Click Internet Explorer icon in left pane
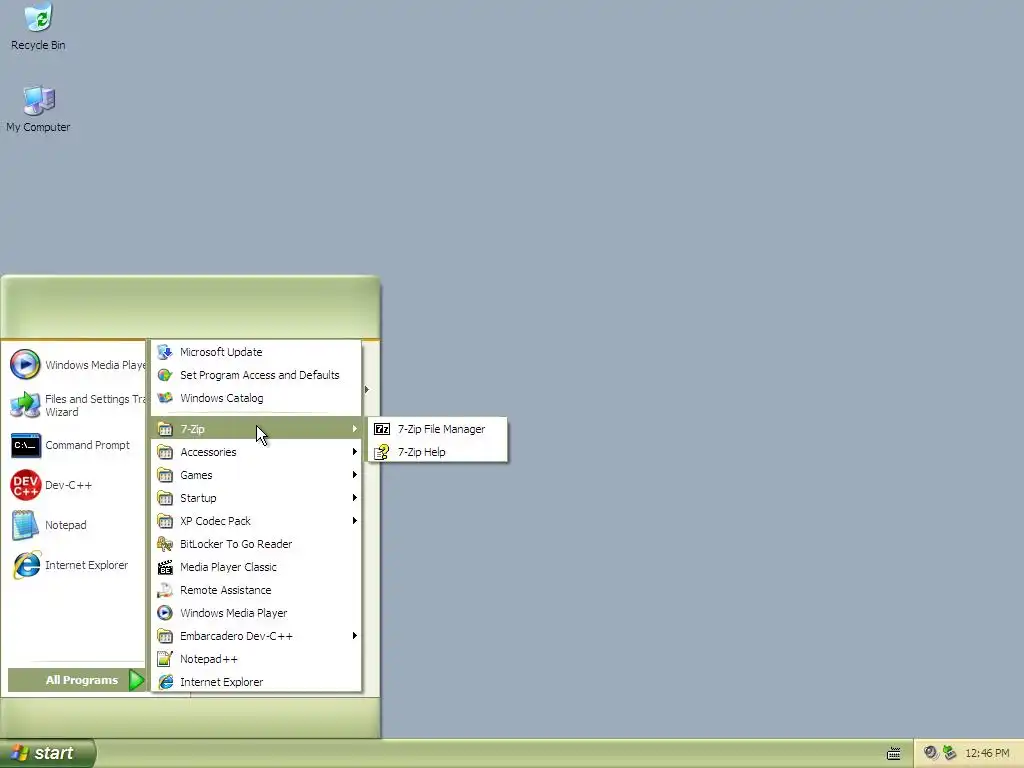The image size is (1024, 768). point(25,565)
